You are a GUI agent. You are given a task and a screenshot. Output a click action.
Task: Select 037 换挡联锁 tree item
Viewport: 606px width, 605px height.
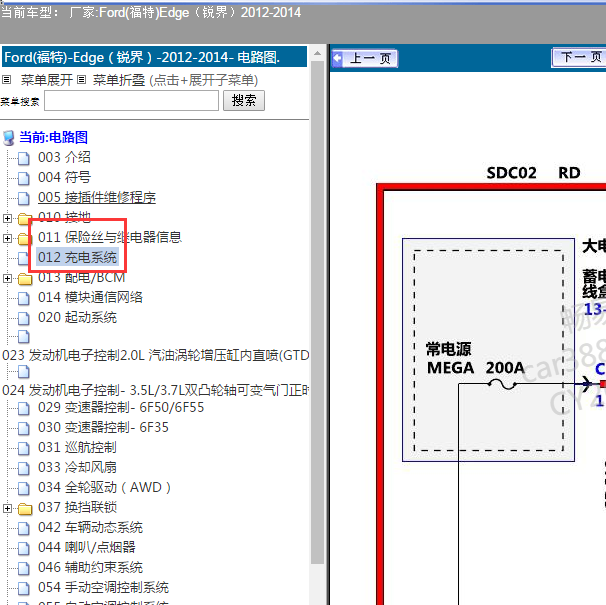[77, 508]
